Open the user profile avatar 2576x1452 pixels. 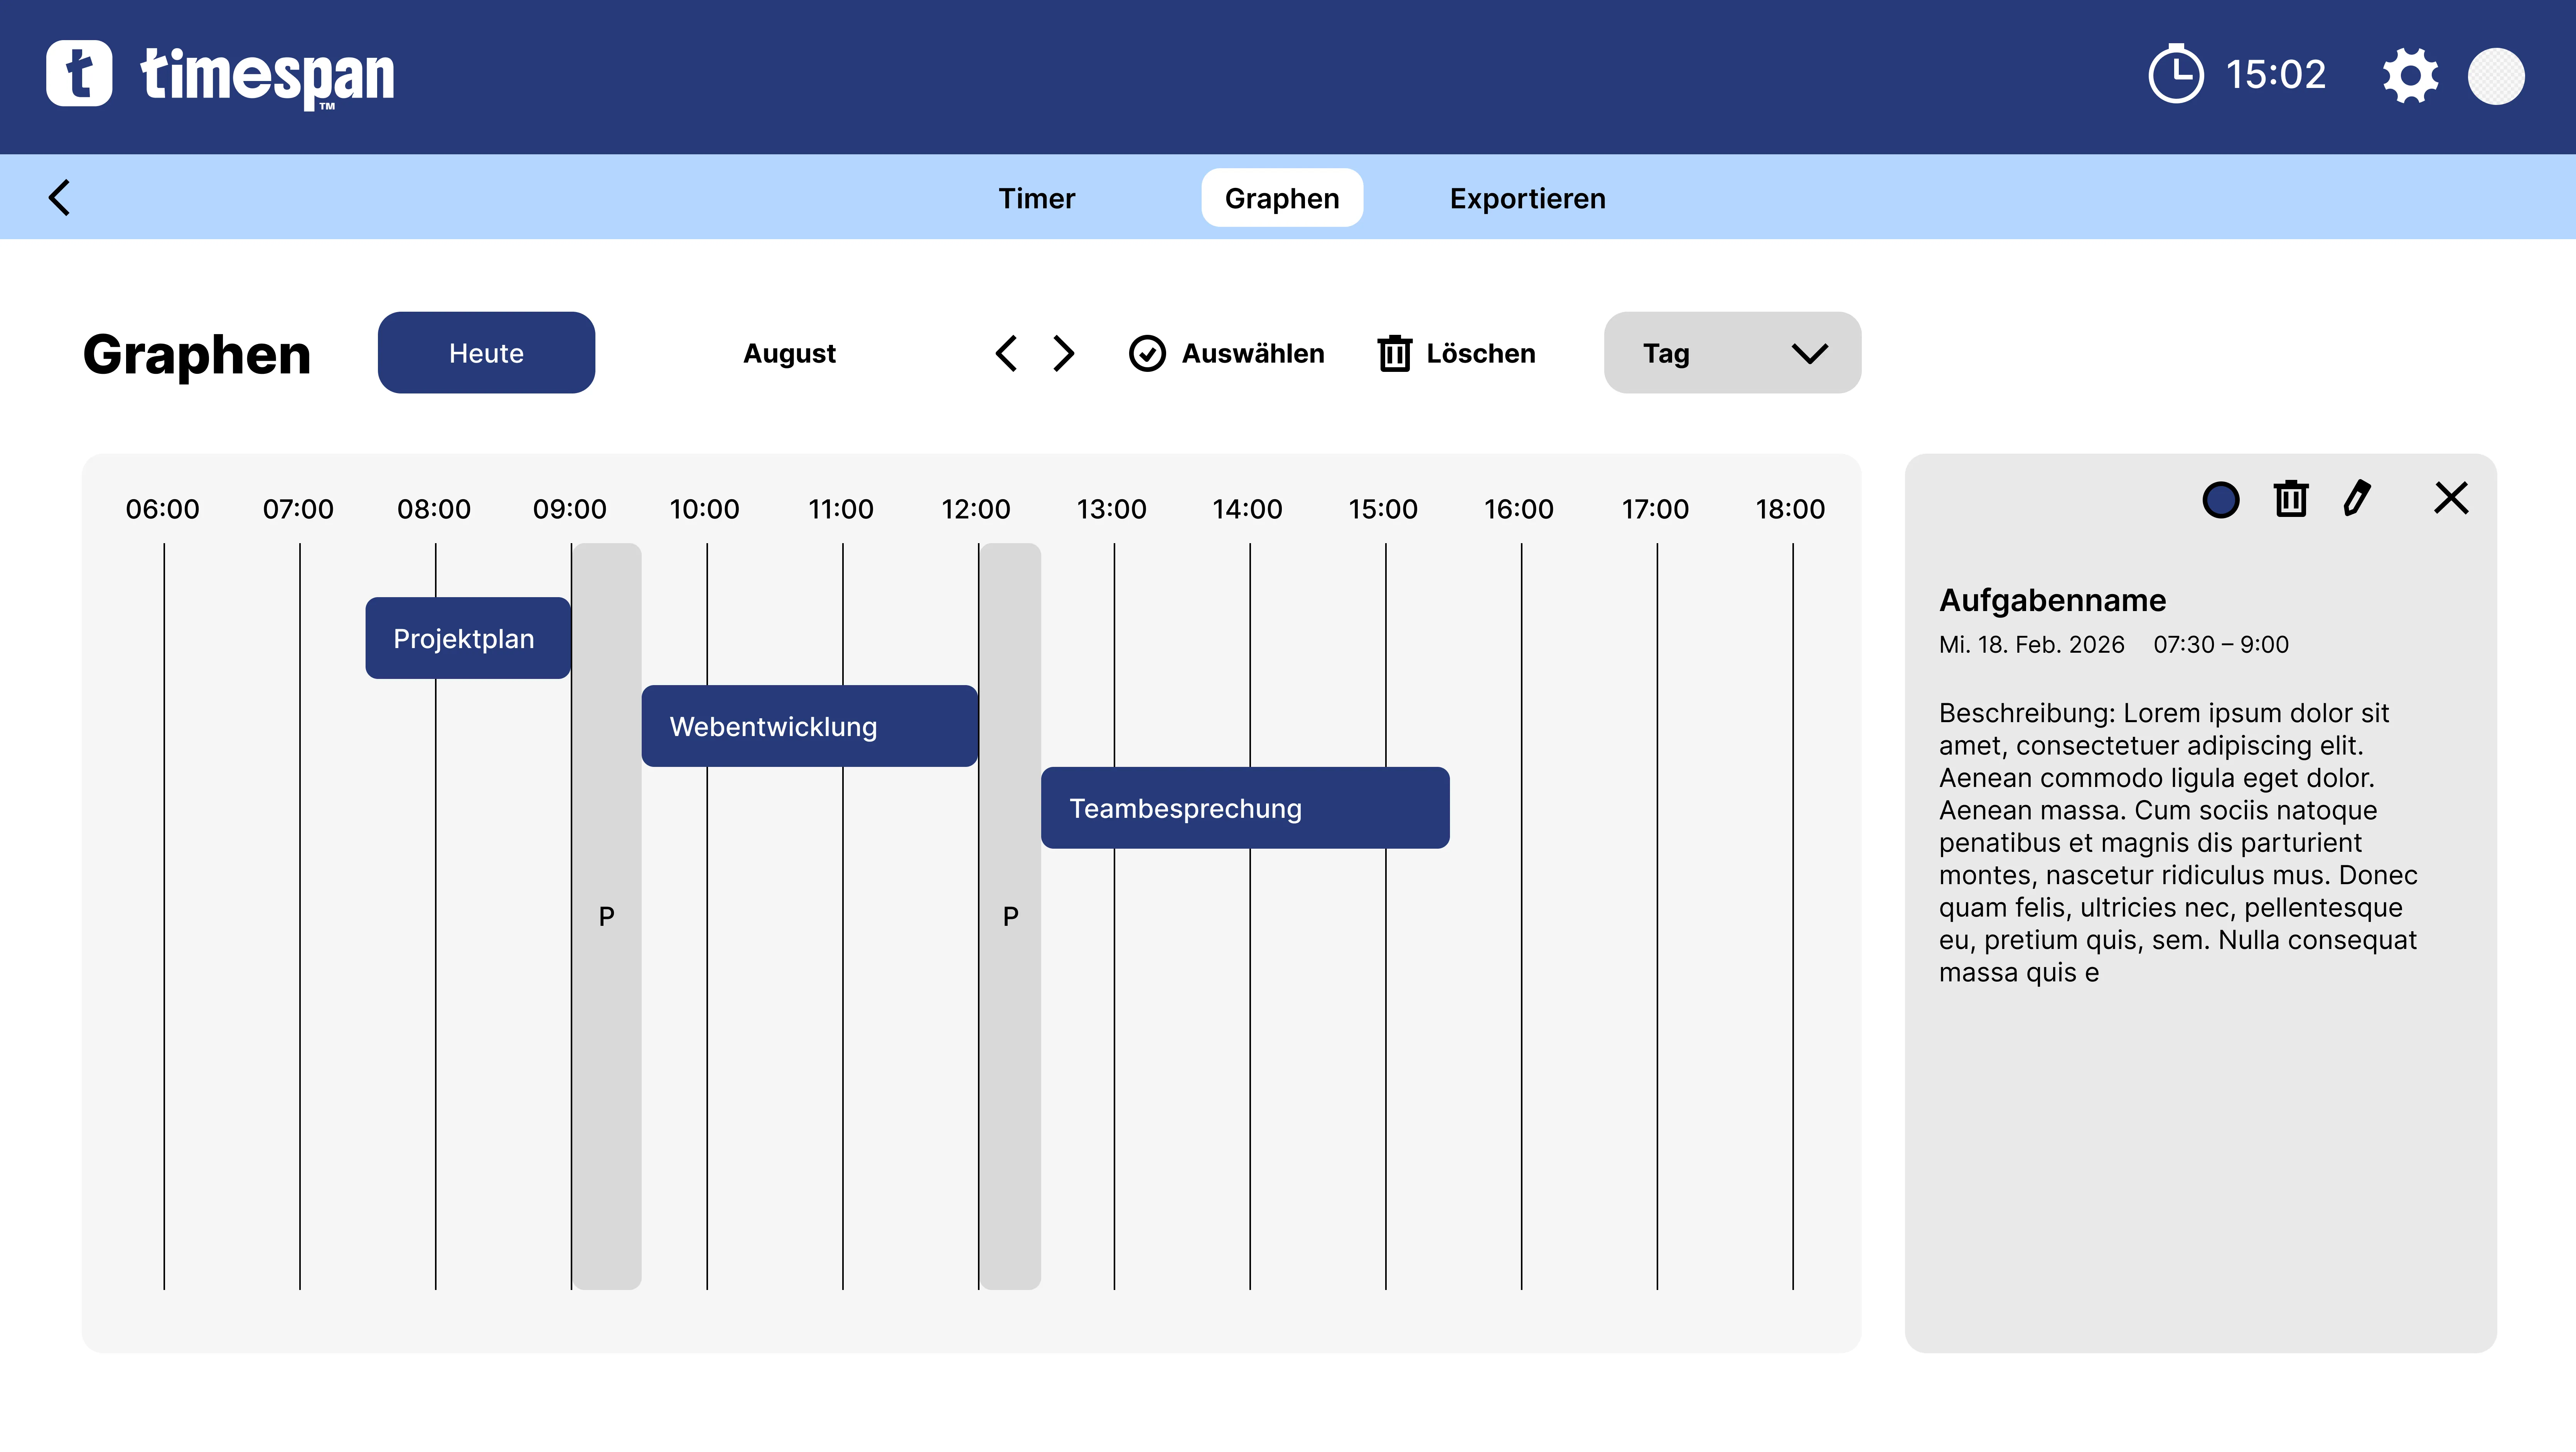(2496, 76)
